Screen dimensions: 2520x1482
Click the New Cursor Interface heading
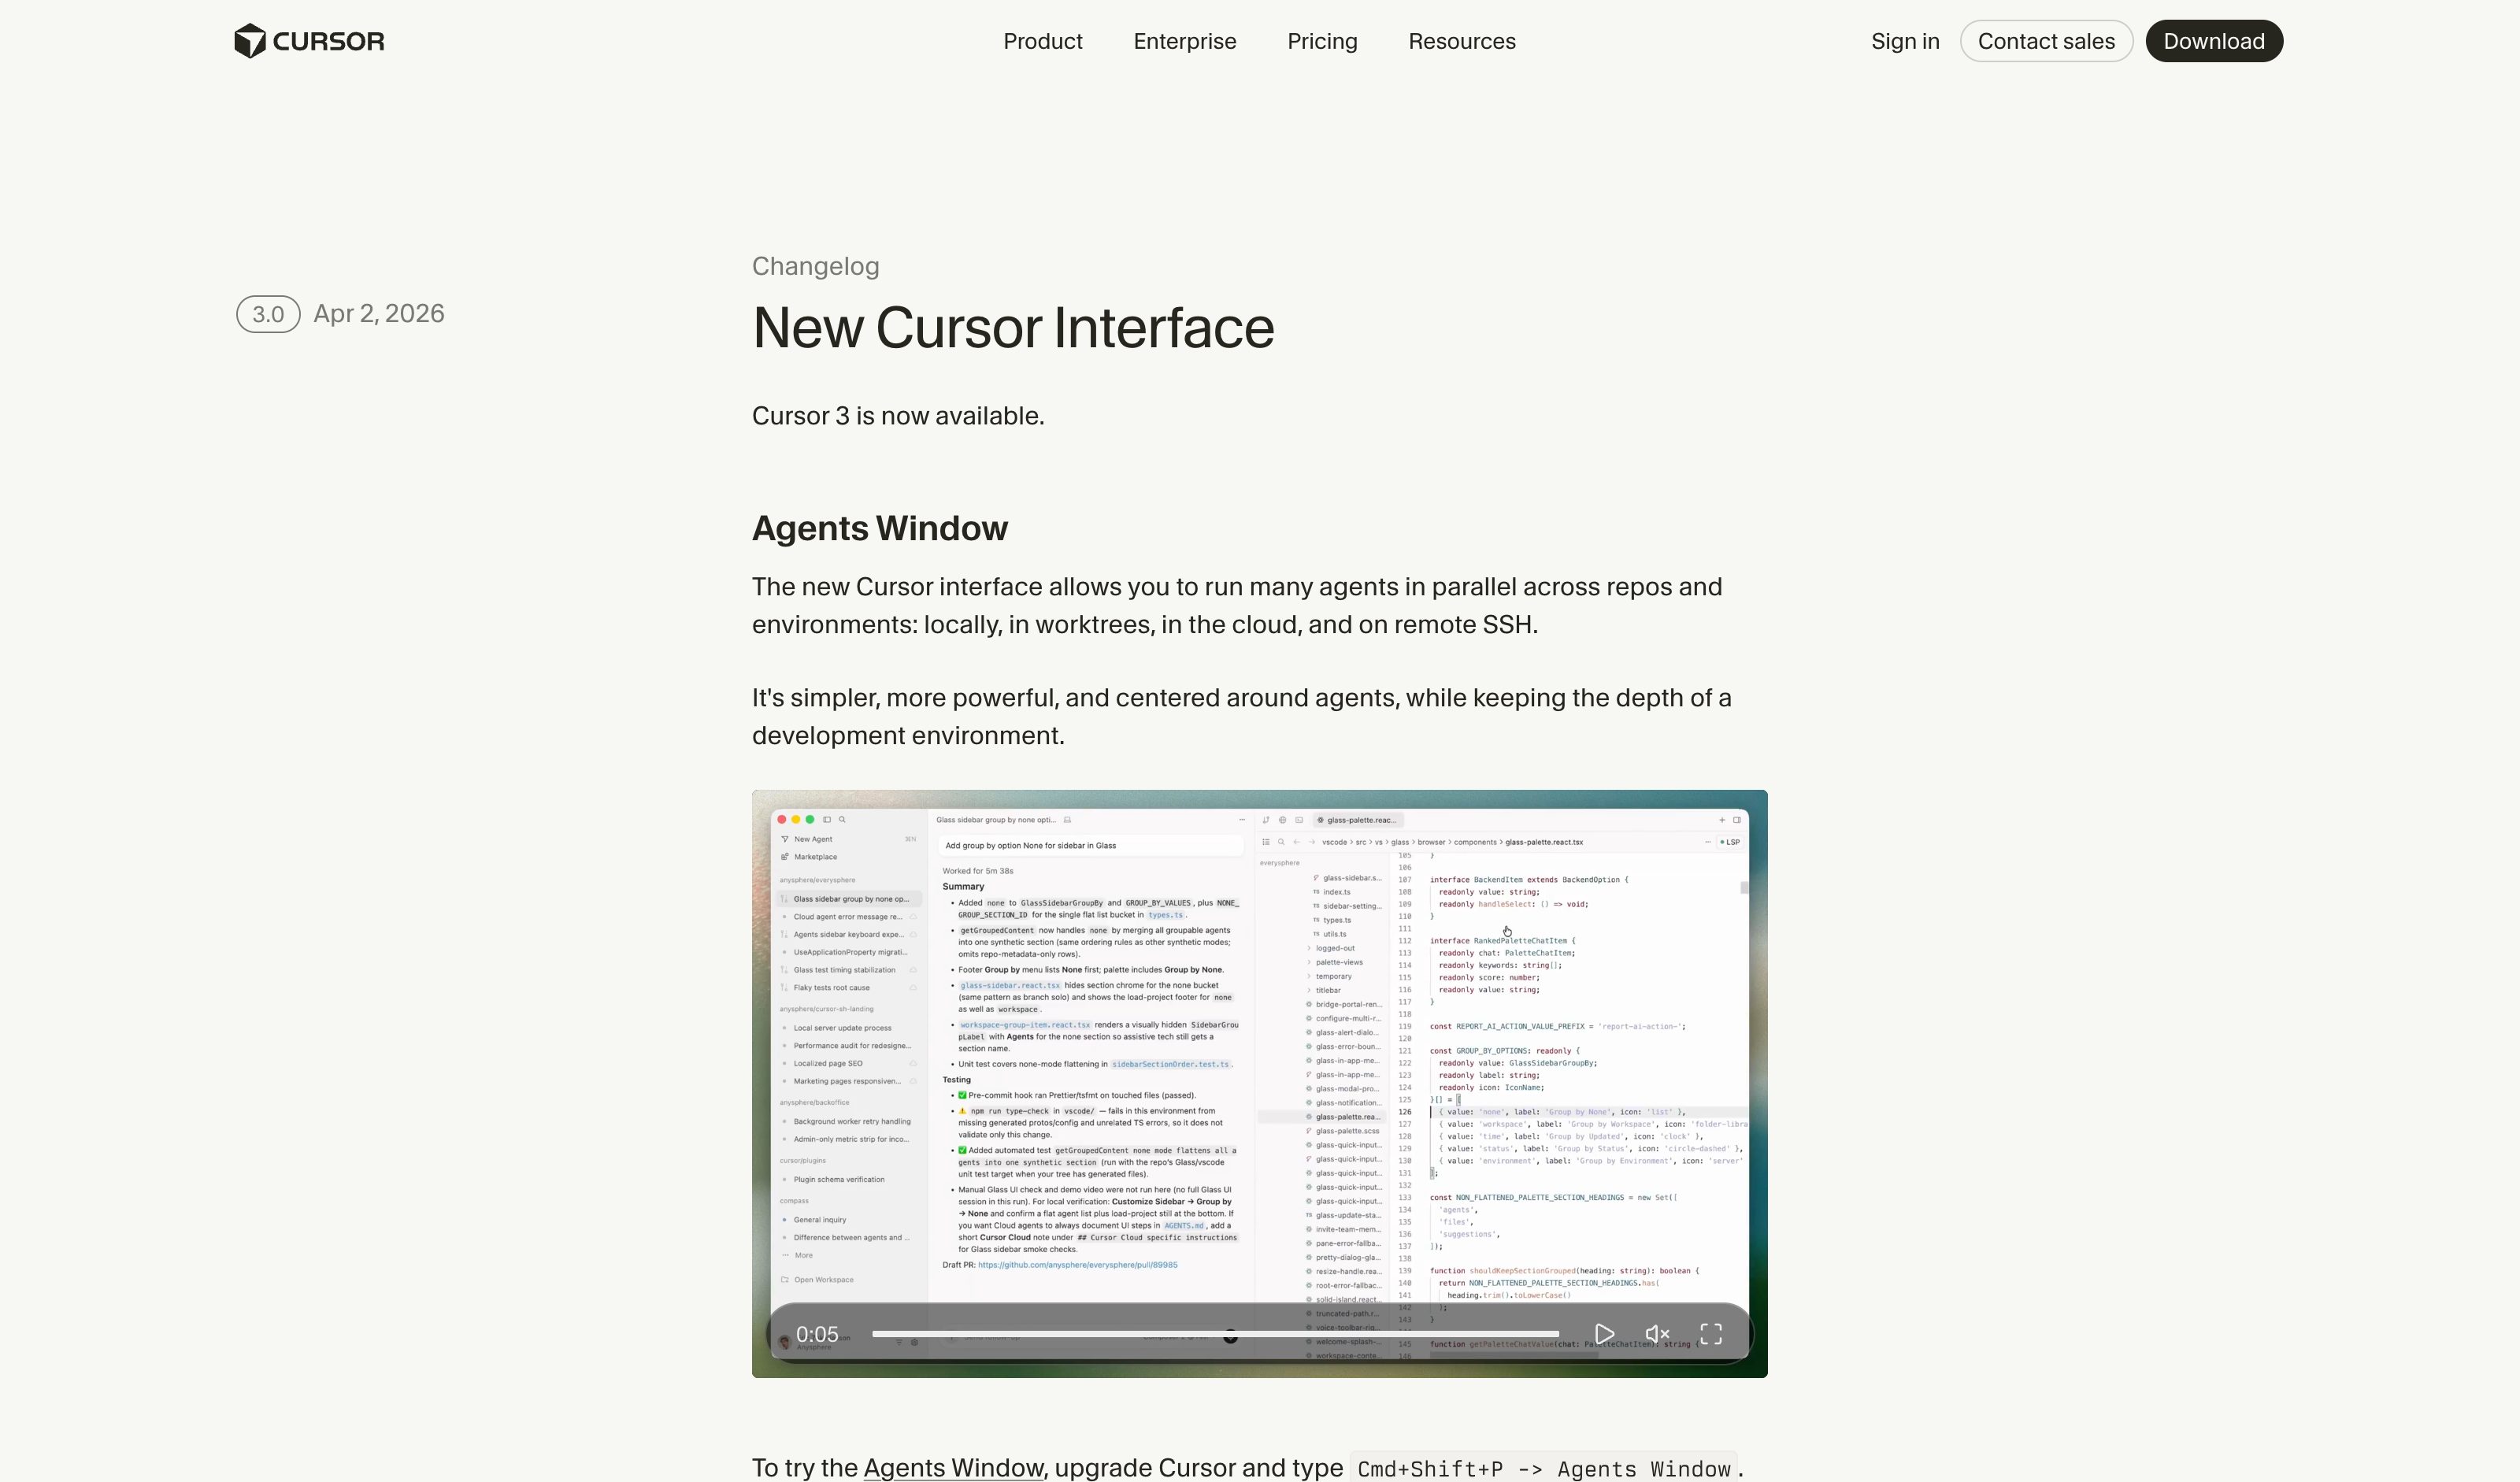point(1013,328)
